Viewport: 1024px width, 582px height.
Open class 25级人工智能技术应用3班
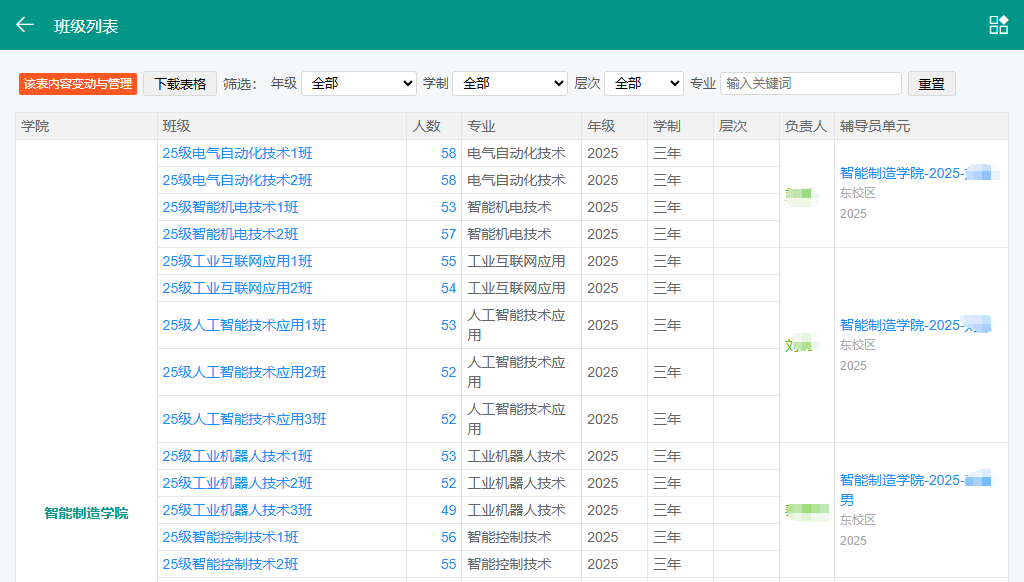pos(244,419)
